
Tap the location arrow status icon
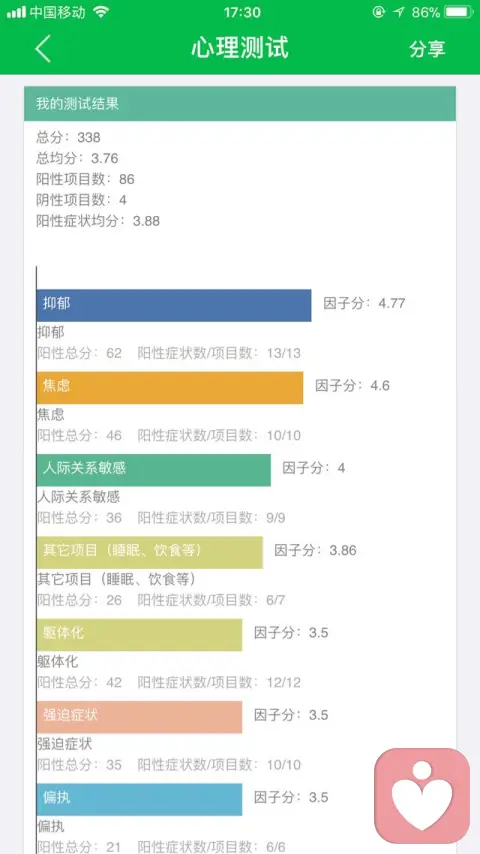(399, 12)
